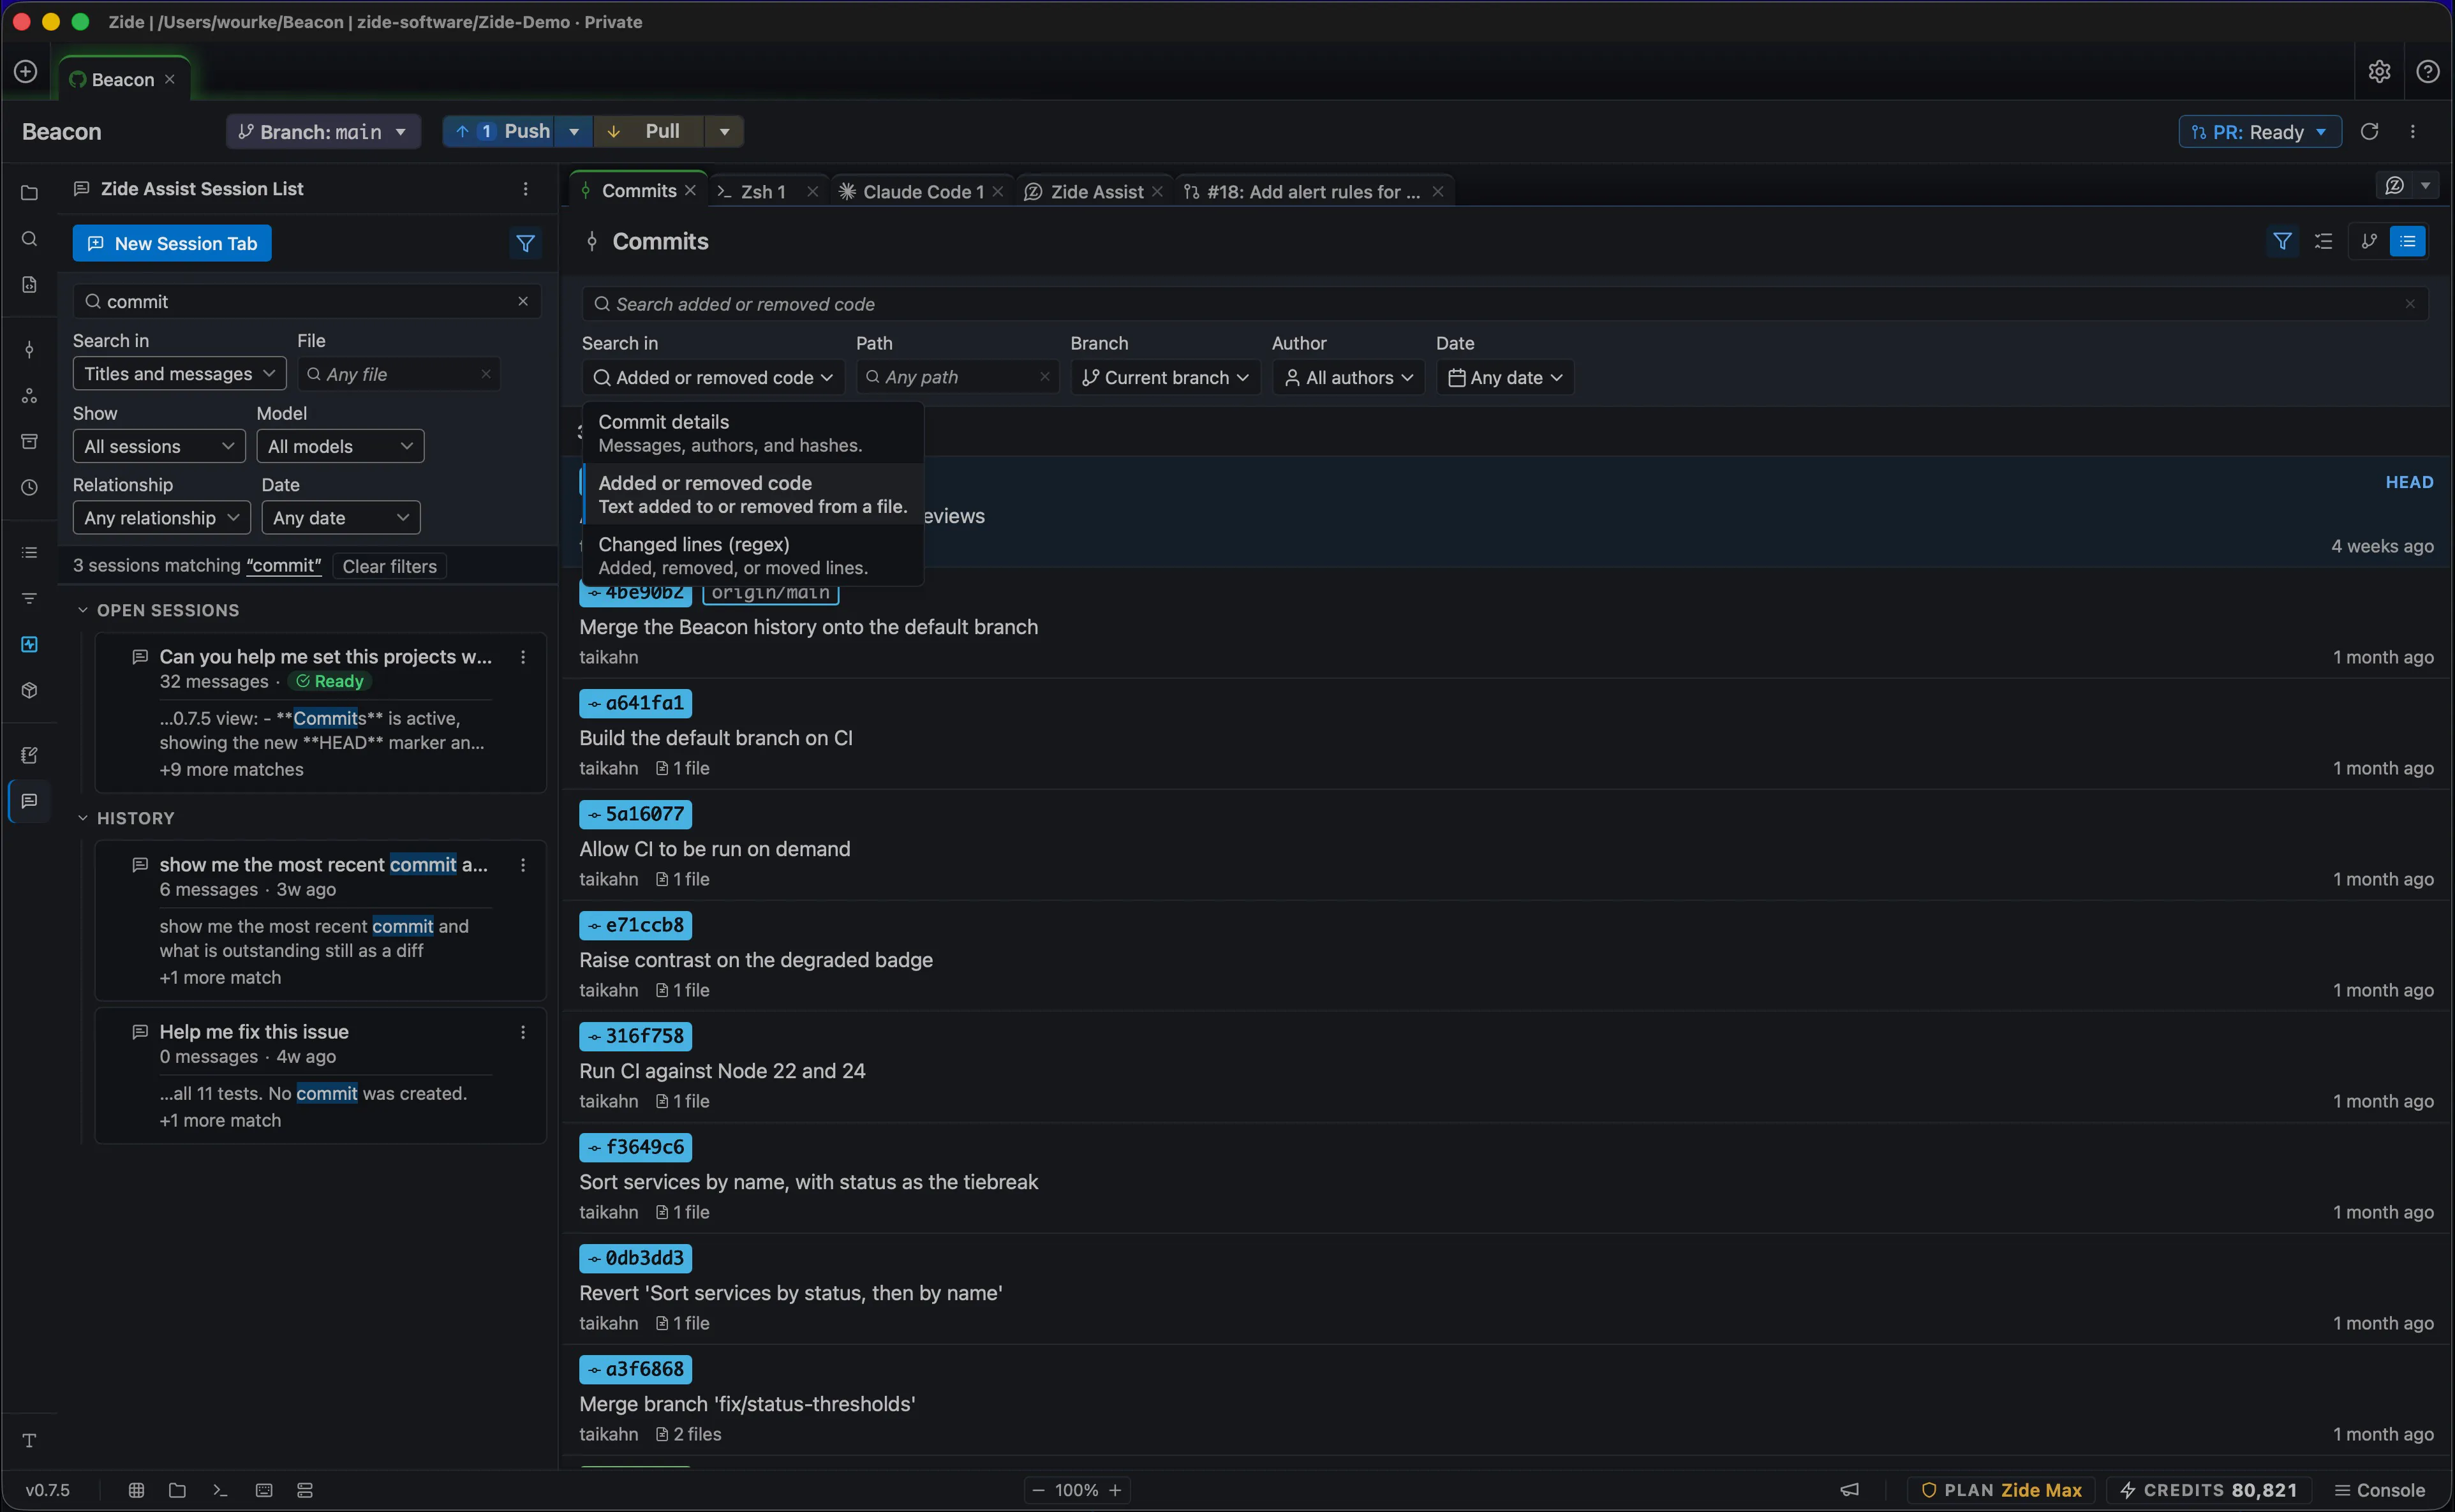The image size is (2455, 1512).
Task: Open the Console button in status bar
Action: (x=2379, y=1490)
